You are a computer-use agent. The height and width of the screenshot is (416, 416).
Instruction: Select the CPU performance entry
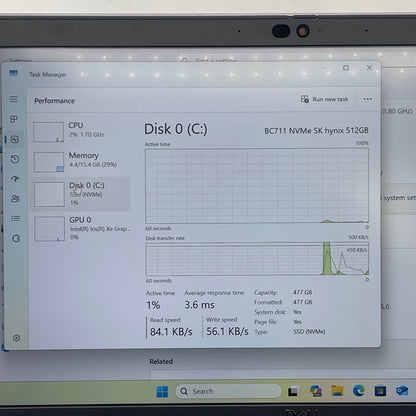[81, 131]
